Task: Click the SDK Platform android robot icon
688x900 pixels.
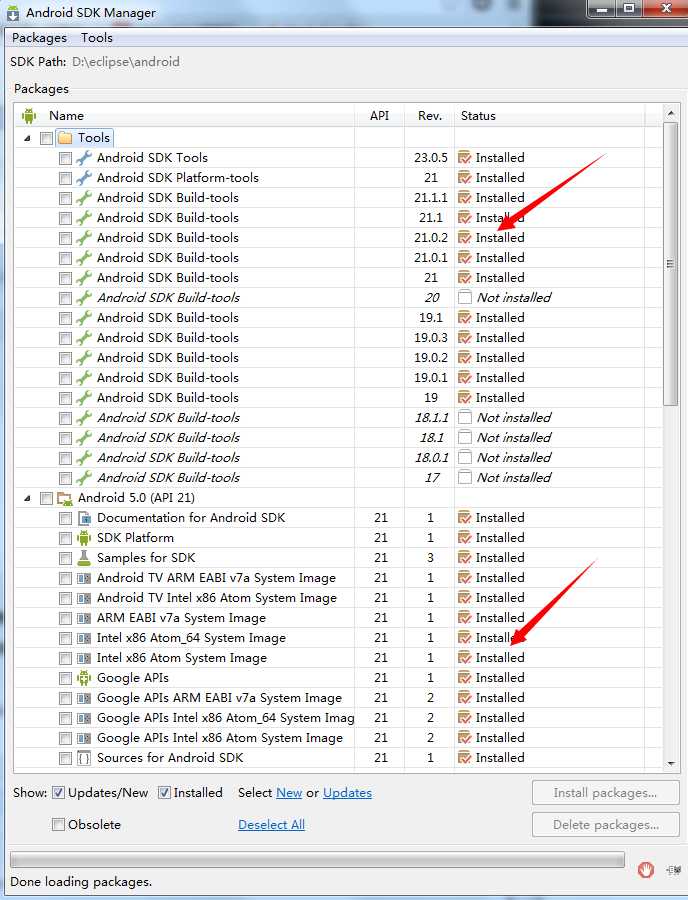Action: point(84,538)
